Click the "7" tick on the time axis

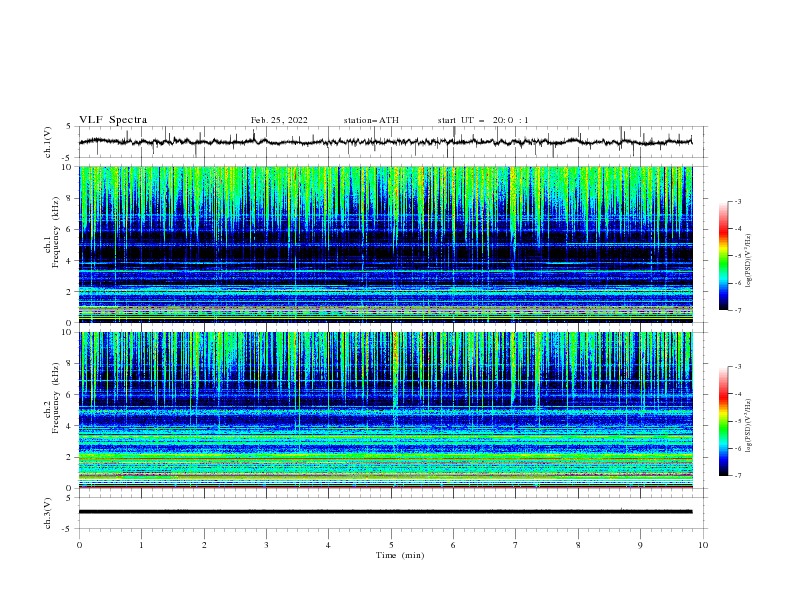(516, 545)
